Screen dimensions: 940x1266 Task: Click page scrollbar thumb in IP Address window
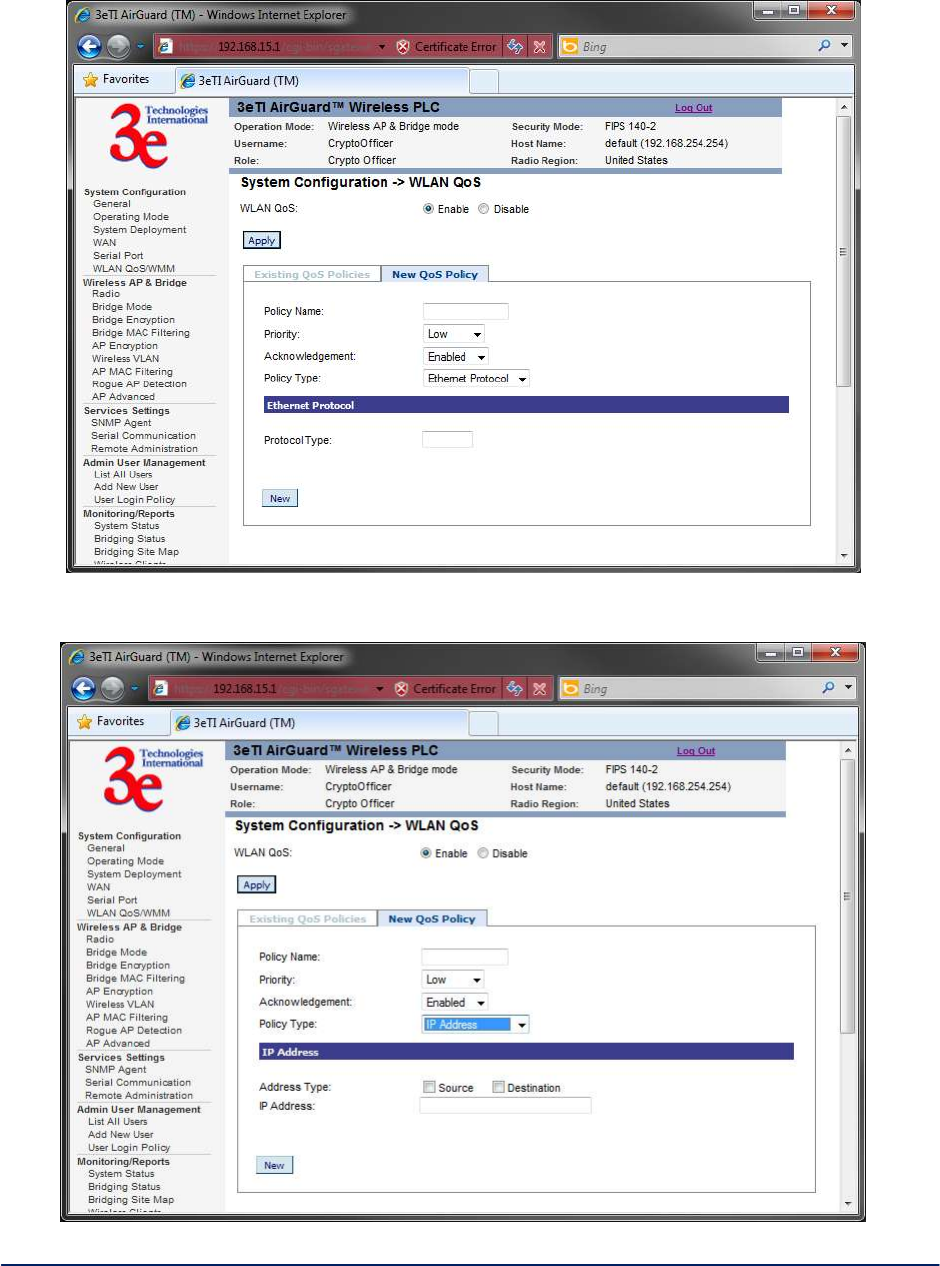tap(847, 896)
